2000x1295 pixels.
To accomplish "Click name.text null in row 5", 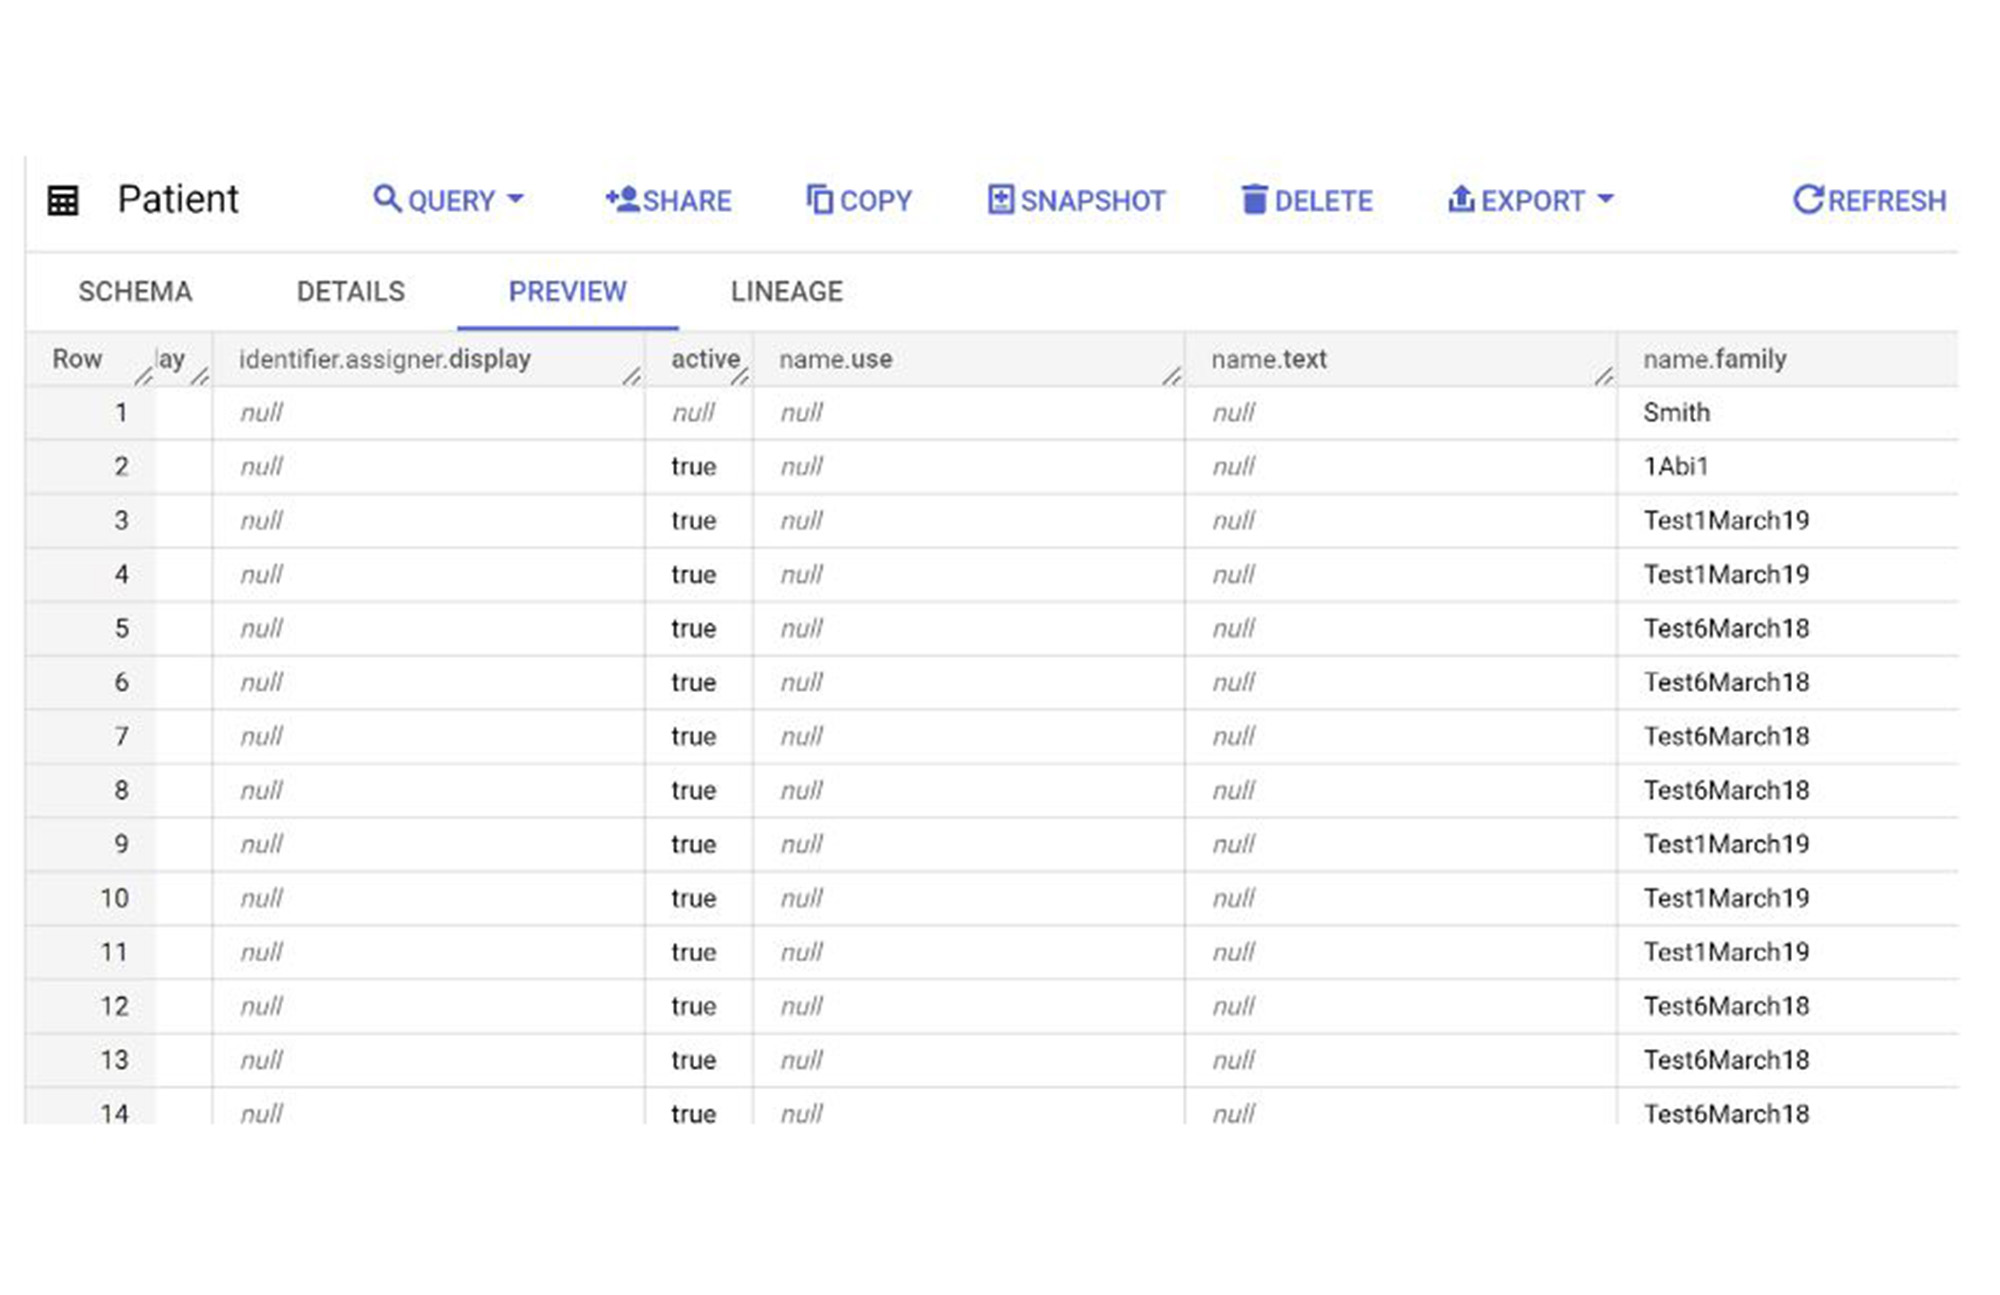I will (x=1234, y=629).
